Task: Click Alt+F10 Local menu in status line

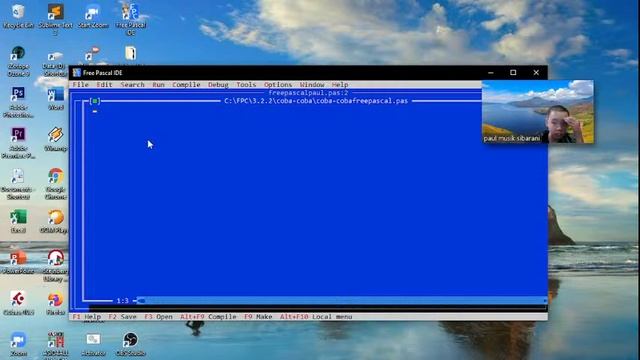Action: pyautogui.click(x=316, y=316)
